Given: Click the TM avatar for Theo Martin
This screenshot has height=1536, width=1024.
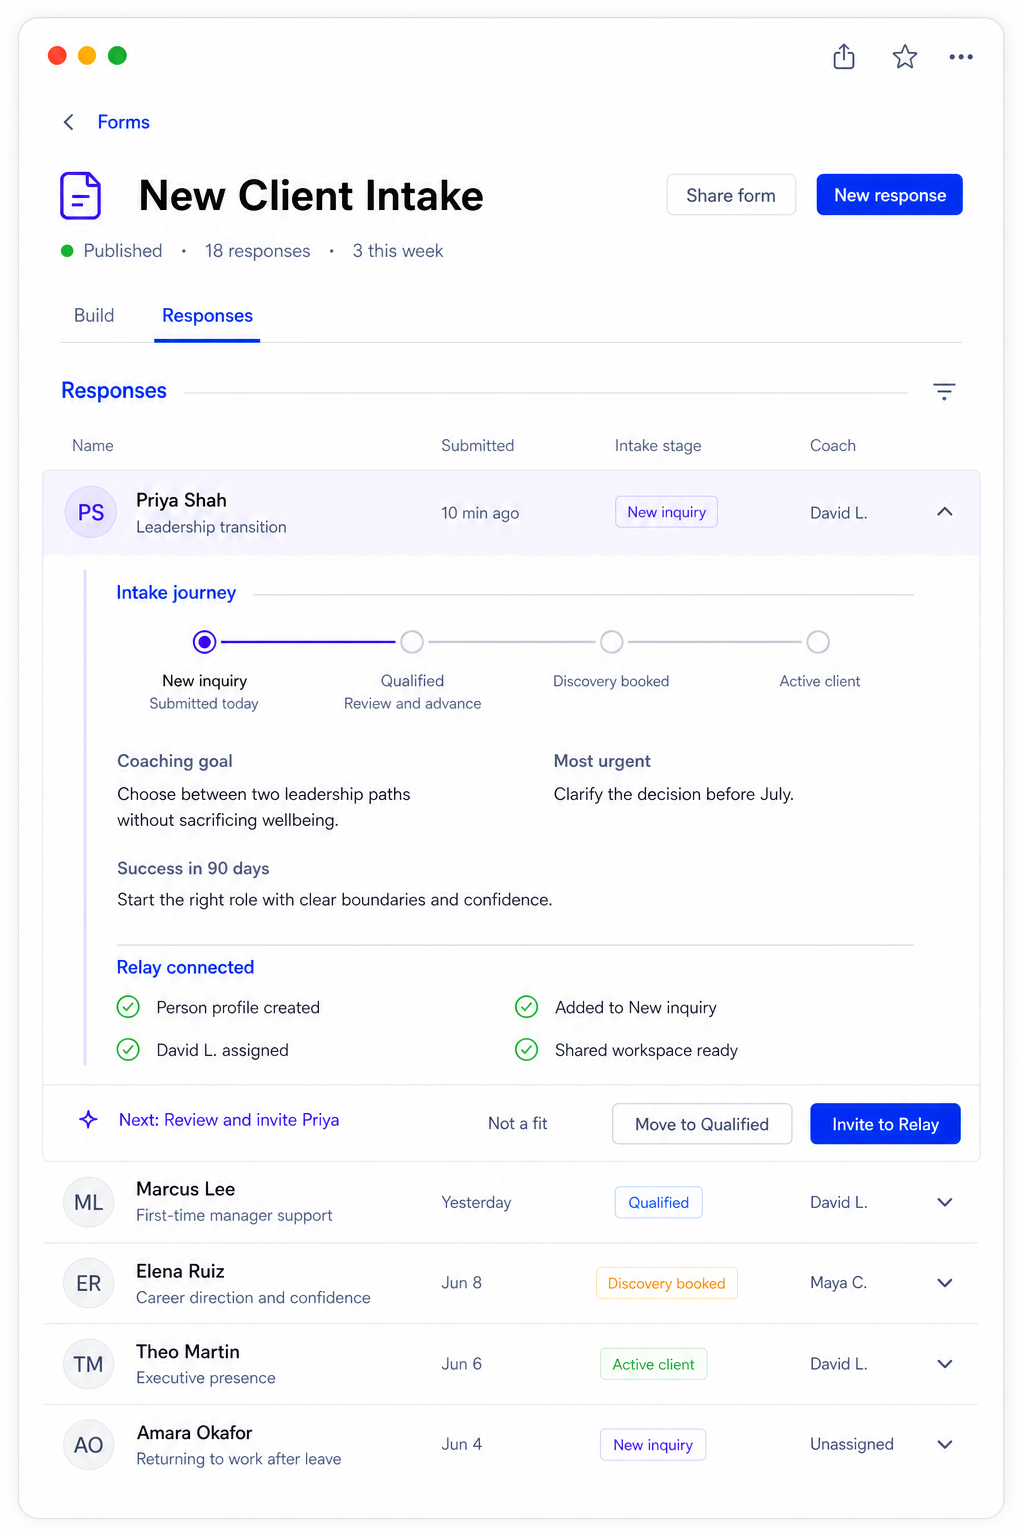Looking at the screenshot, I should (x=89, y=1364).
